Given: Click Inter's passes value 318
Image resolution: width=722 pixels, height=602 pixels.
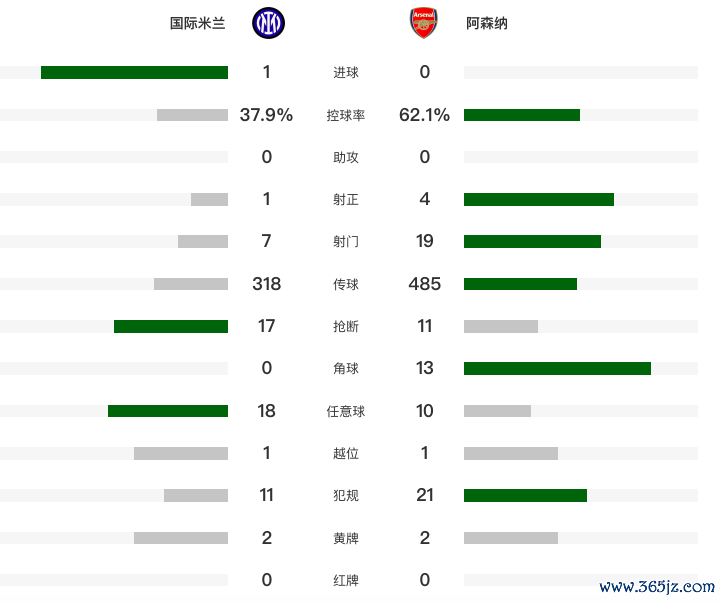Looking at the screenshot, I should click(267, 284).
